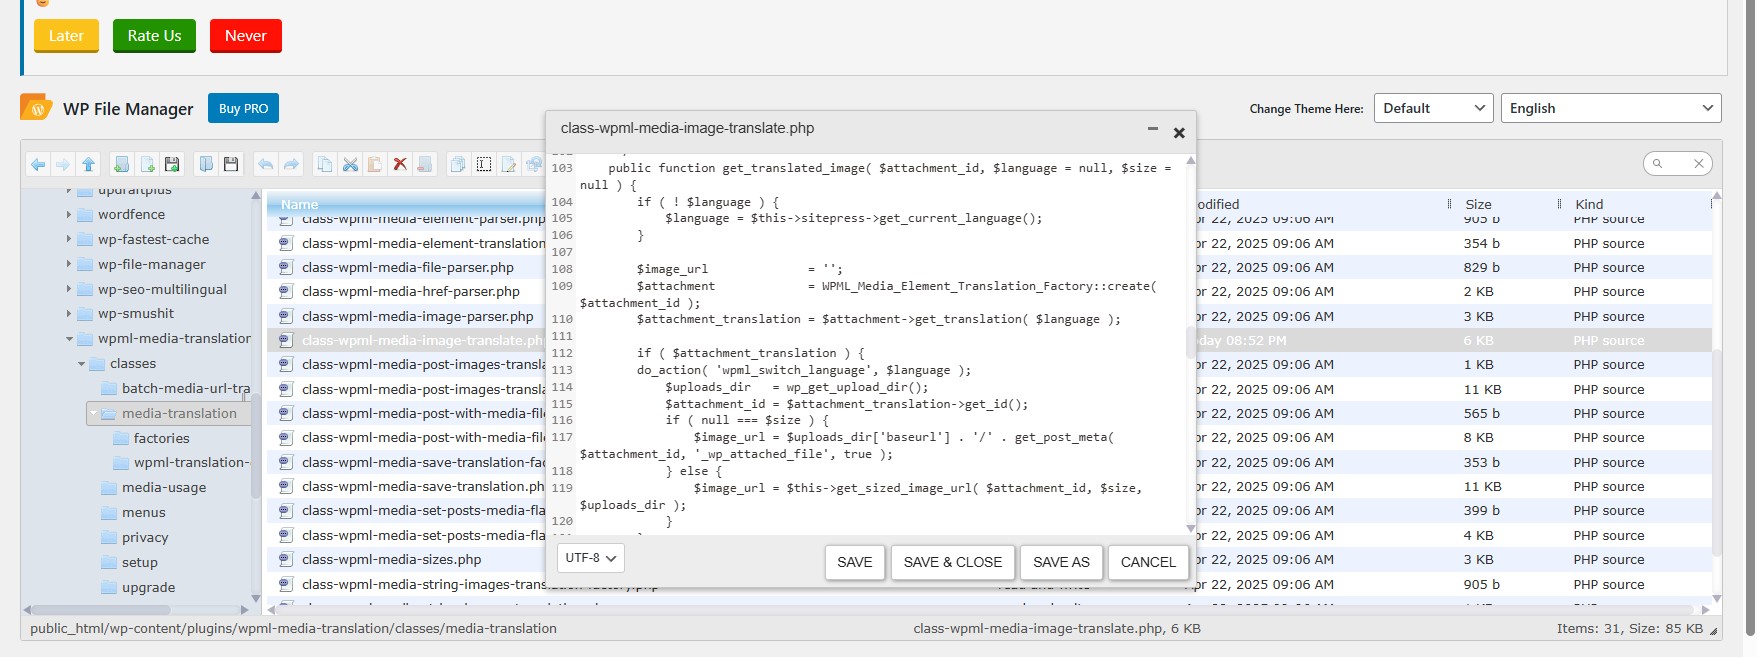This screenshot has width=1757, height=657.
Task: Collapse the classes folder
Action: 81,364
